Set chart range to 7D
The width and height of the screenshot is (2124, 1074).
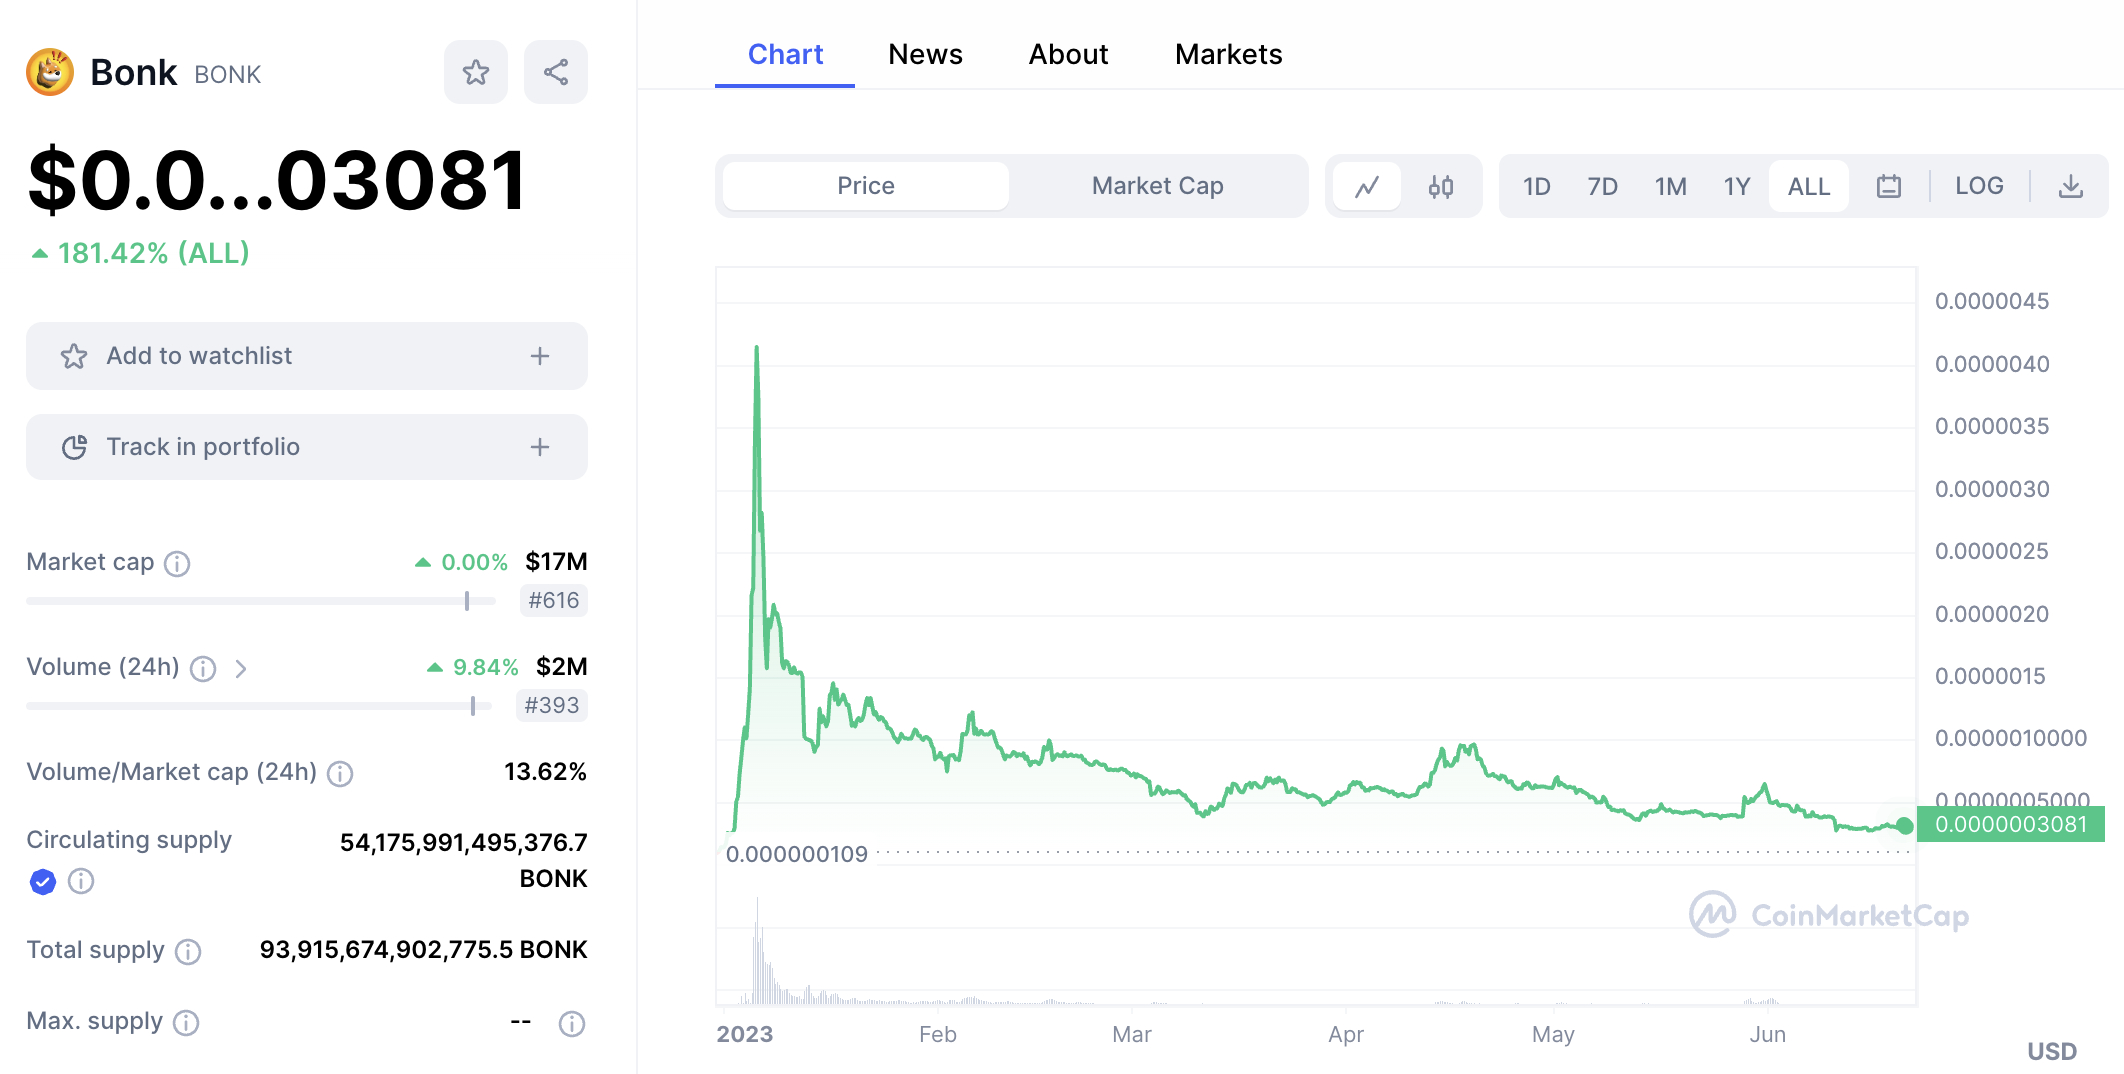point(1603,186)
